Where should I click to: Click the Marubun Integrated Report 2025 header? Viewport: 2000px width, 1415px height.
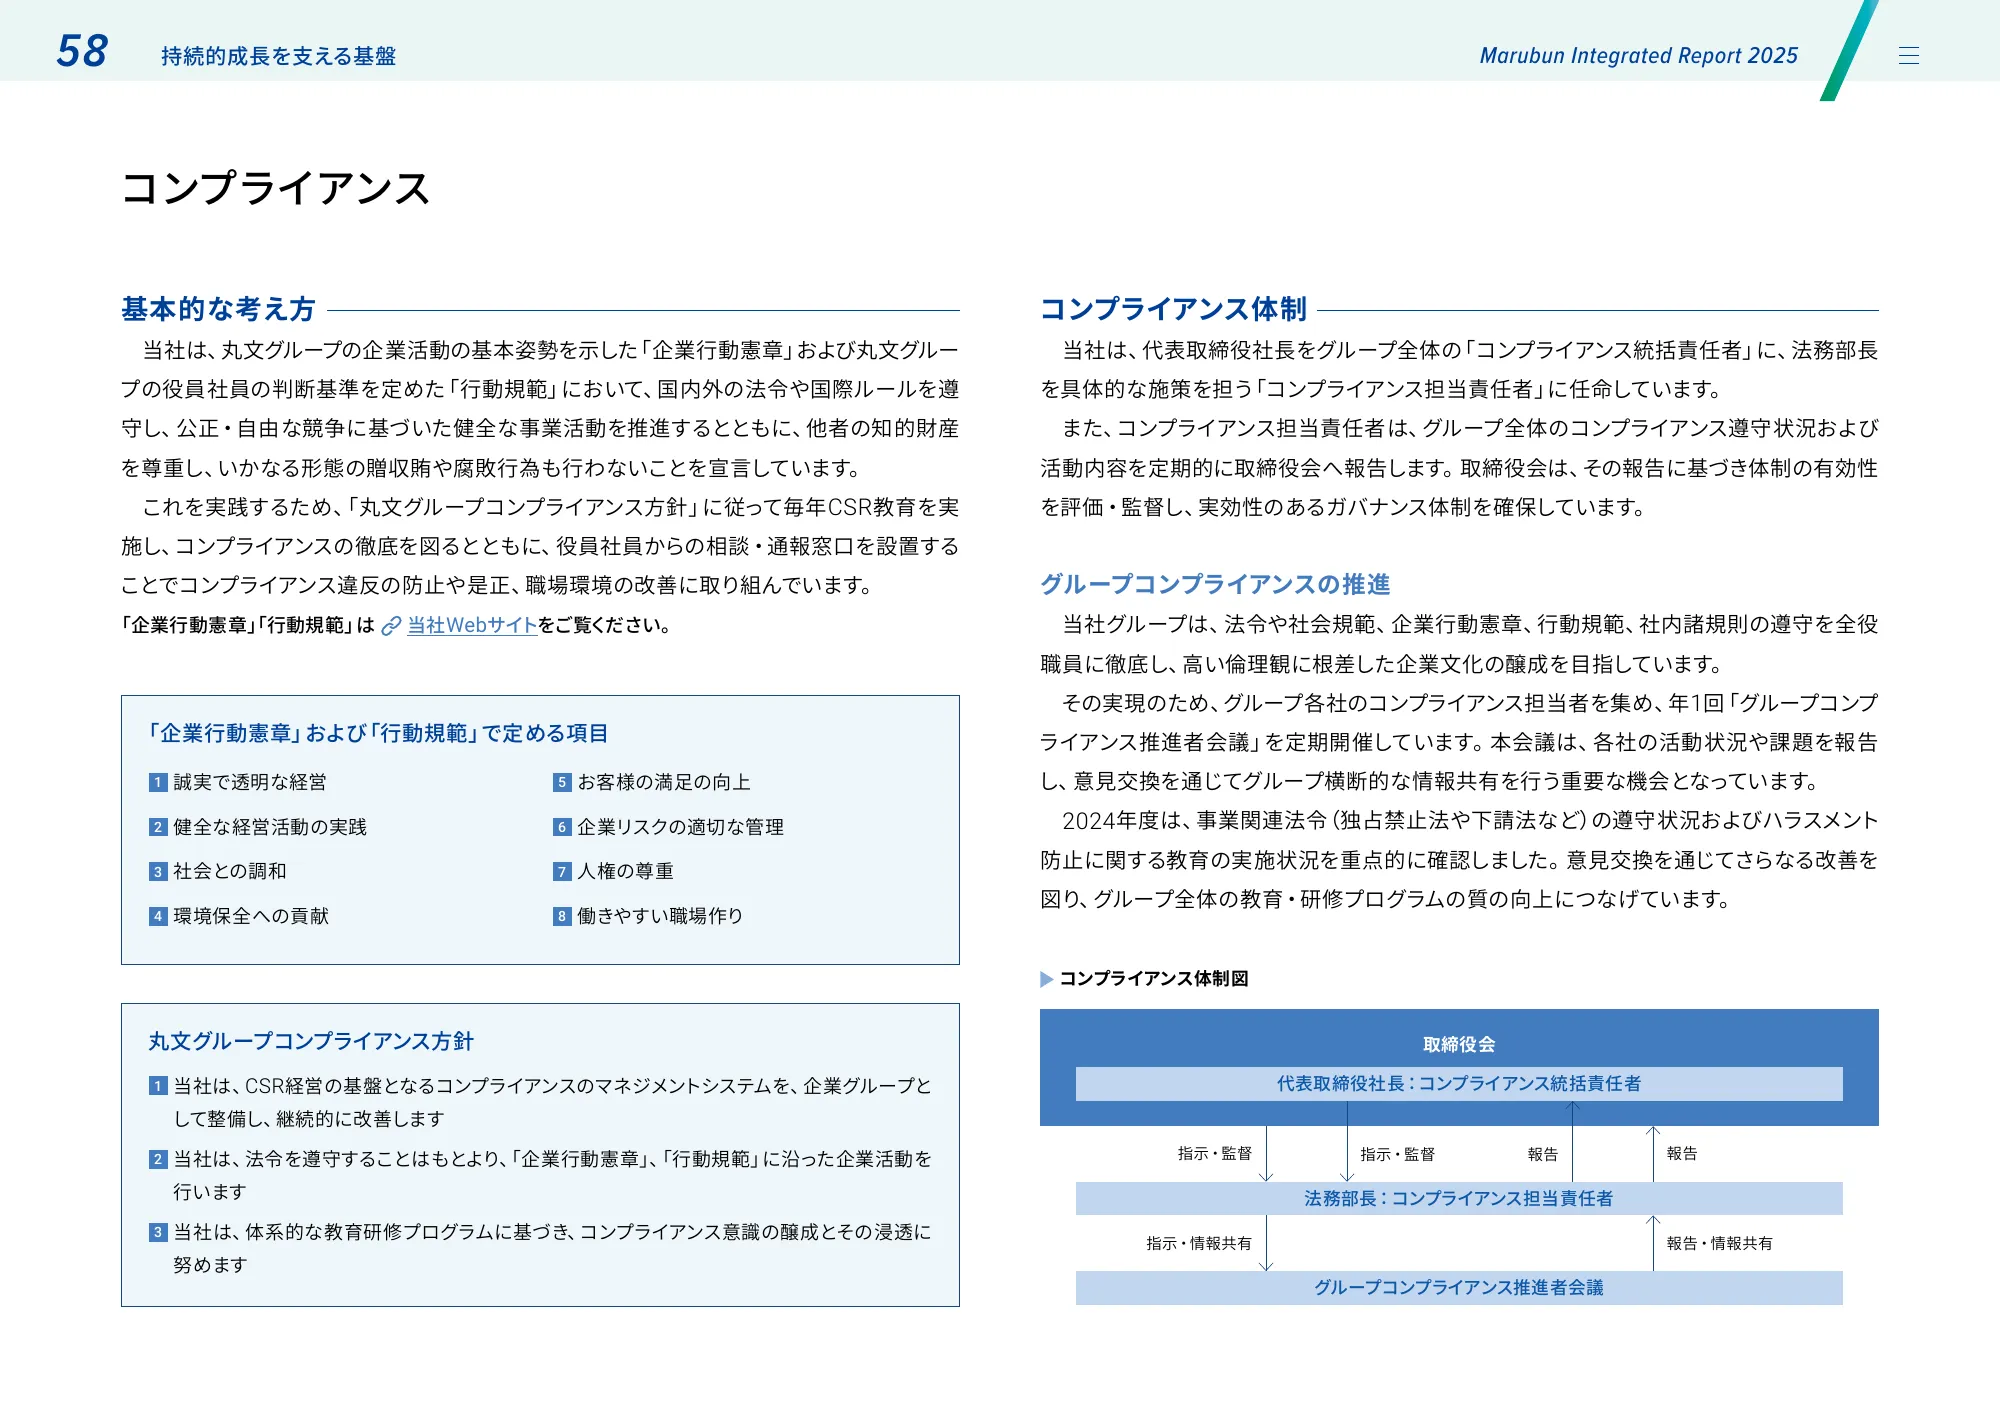[x=1638, y=55]
